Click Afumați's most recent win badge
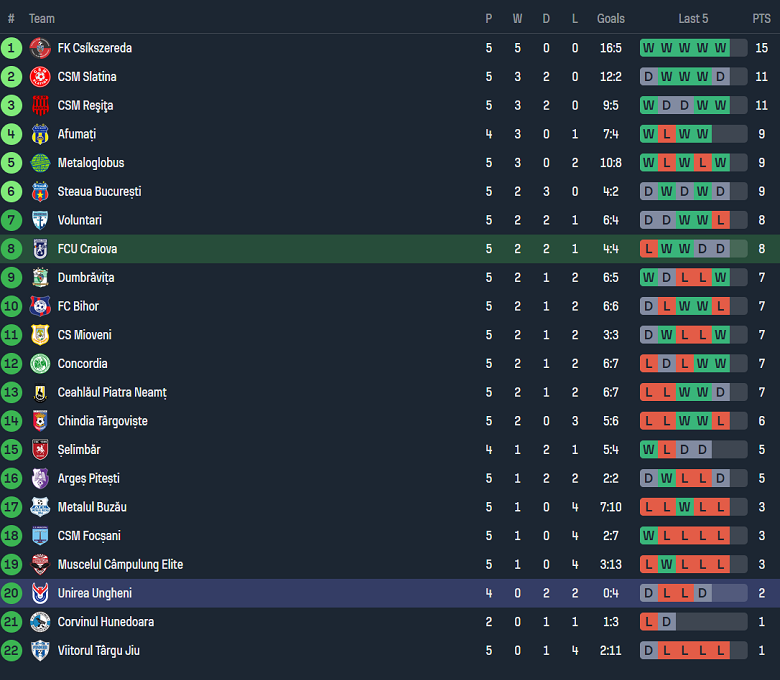The height and width of the screenshot is (680, 780). point(702,134)
